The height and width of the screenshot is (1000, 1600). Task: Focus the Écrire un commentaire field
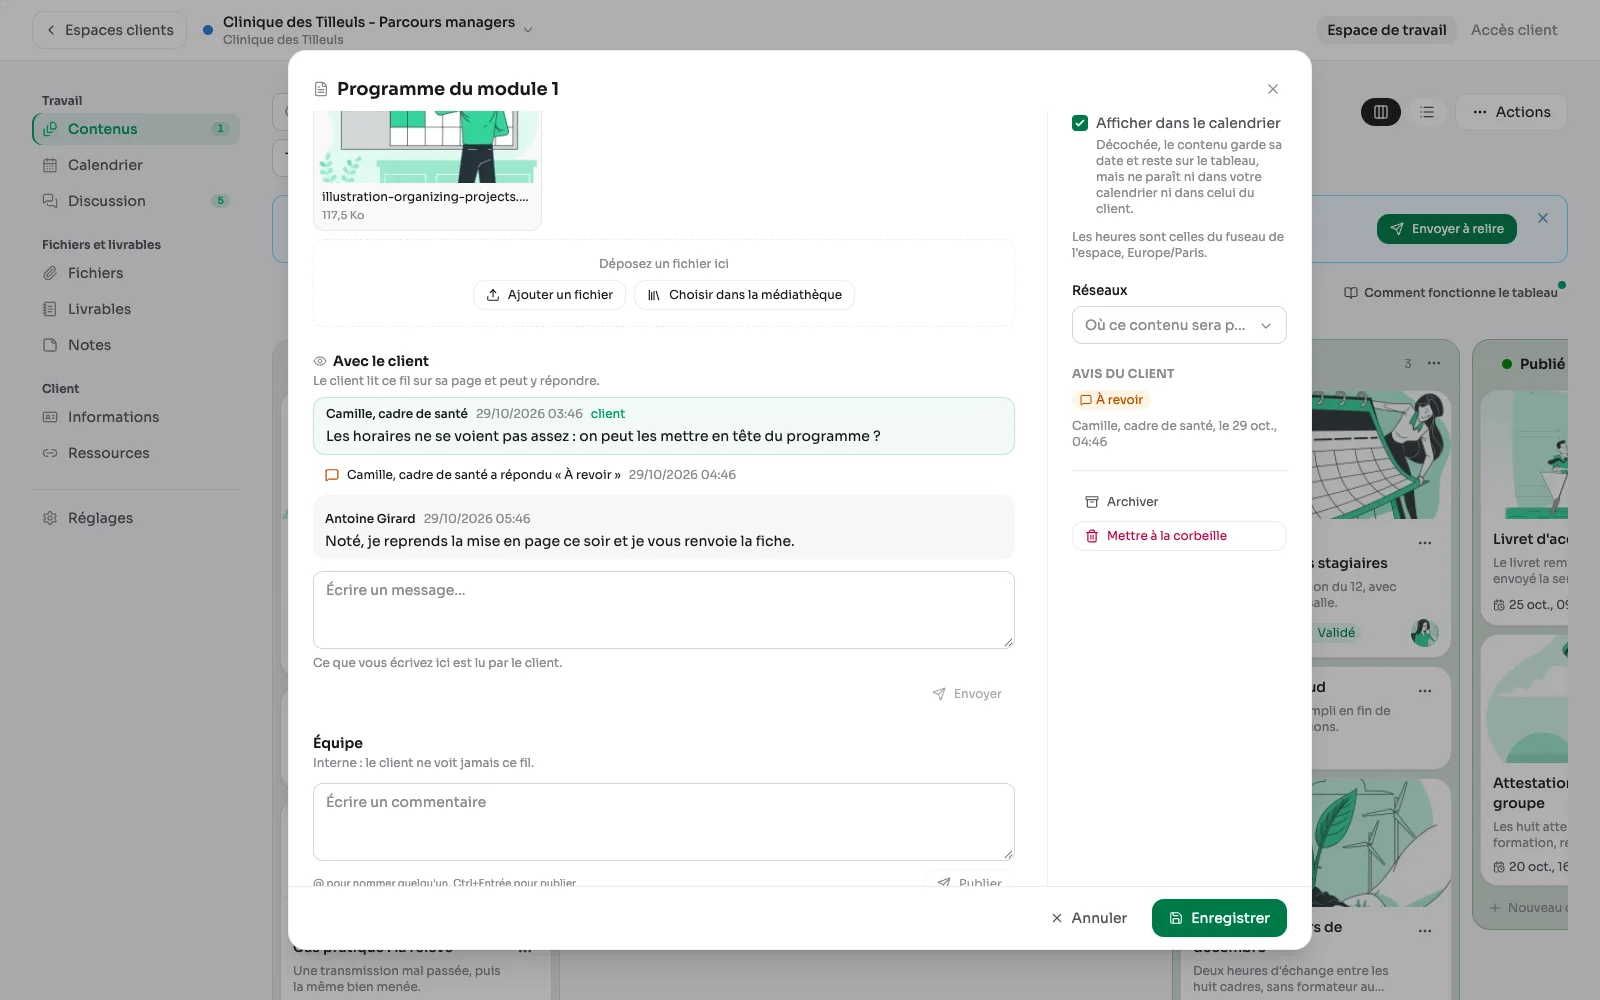(664, 822)
